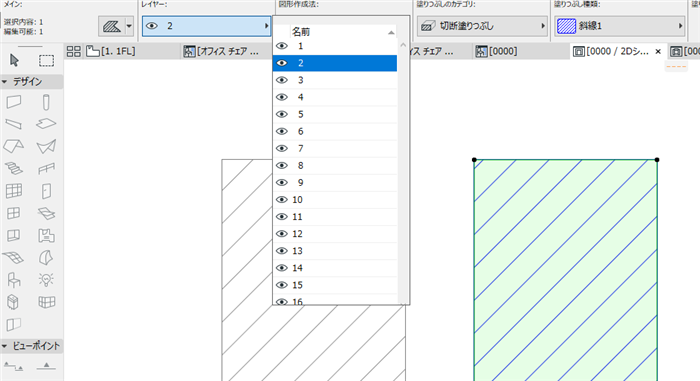
Task: Close the [0000 / 2Dシ…] tab
Action: point(658,52)
